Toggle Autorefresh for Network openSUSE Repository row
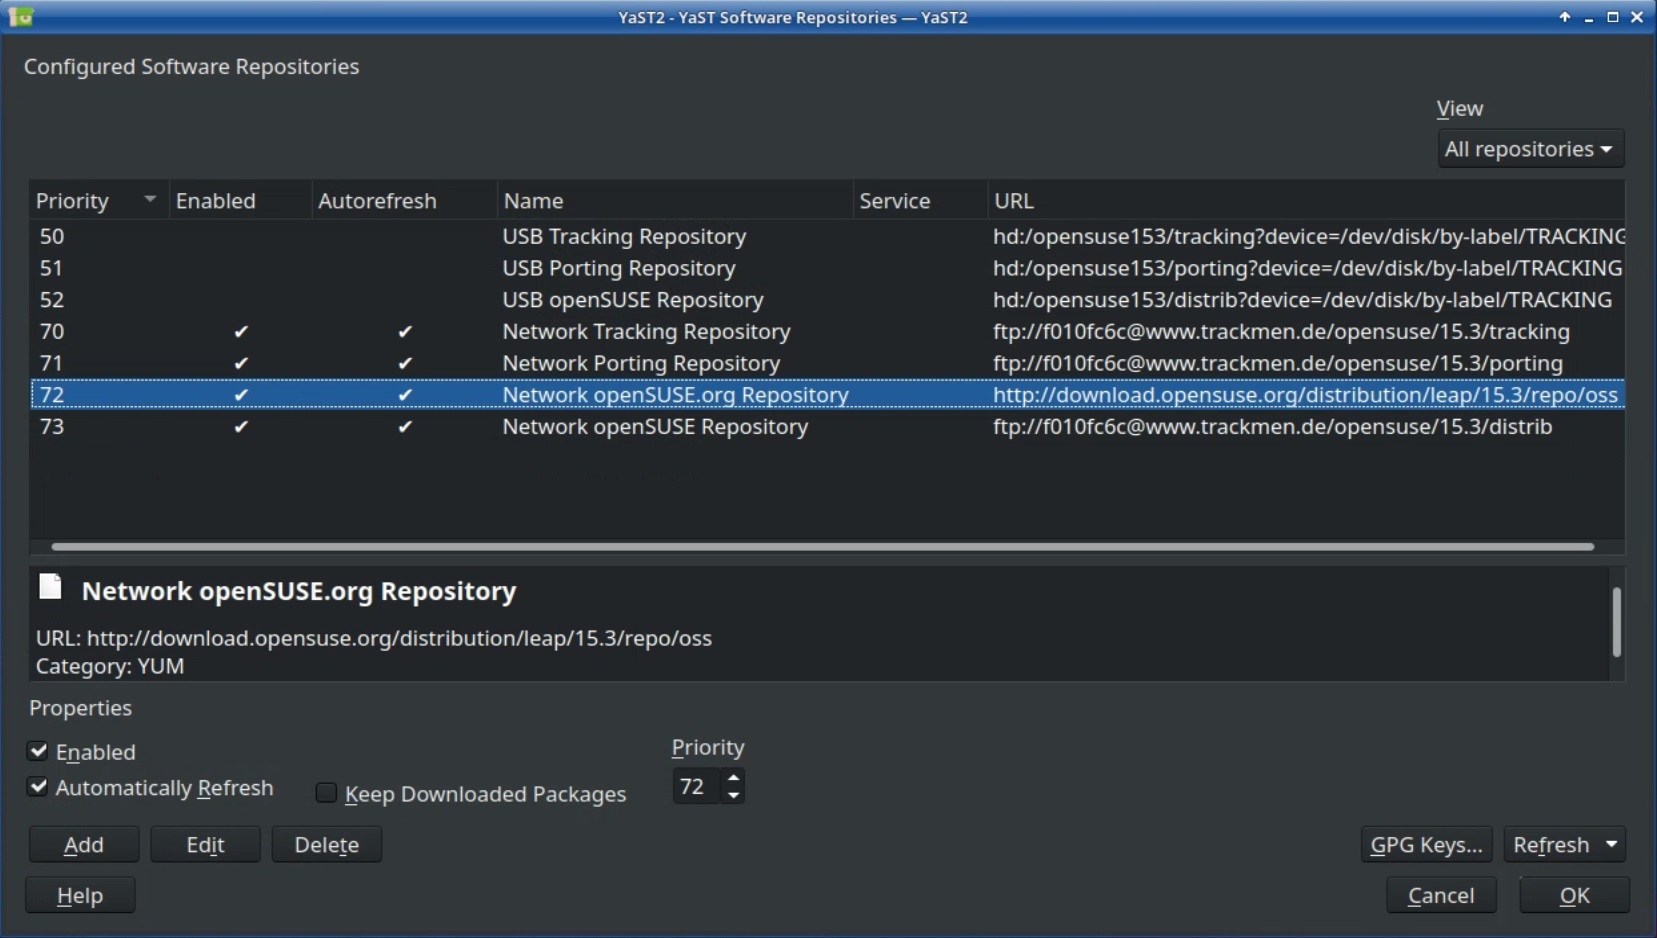Image resolution: width=1657 pixels, height=938 pixels. point(405,427)
